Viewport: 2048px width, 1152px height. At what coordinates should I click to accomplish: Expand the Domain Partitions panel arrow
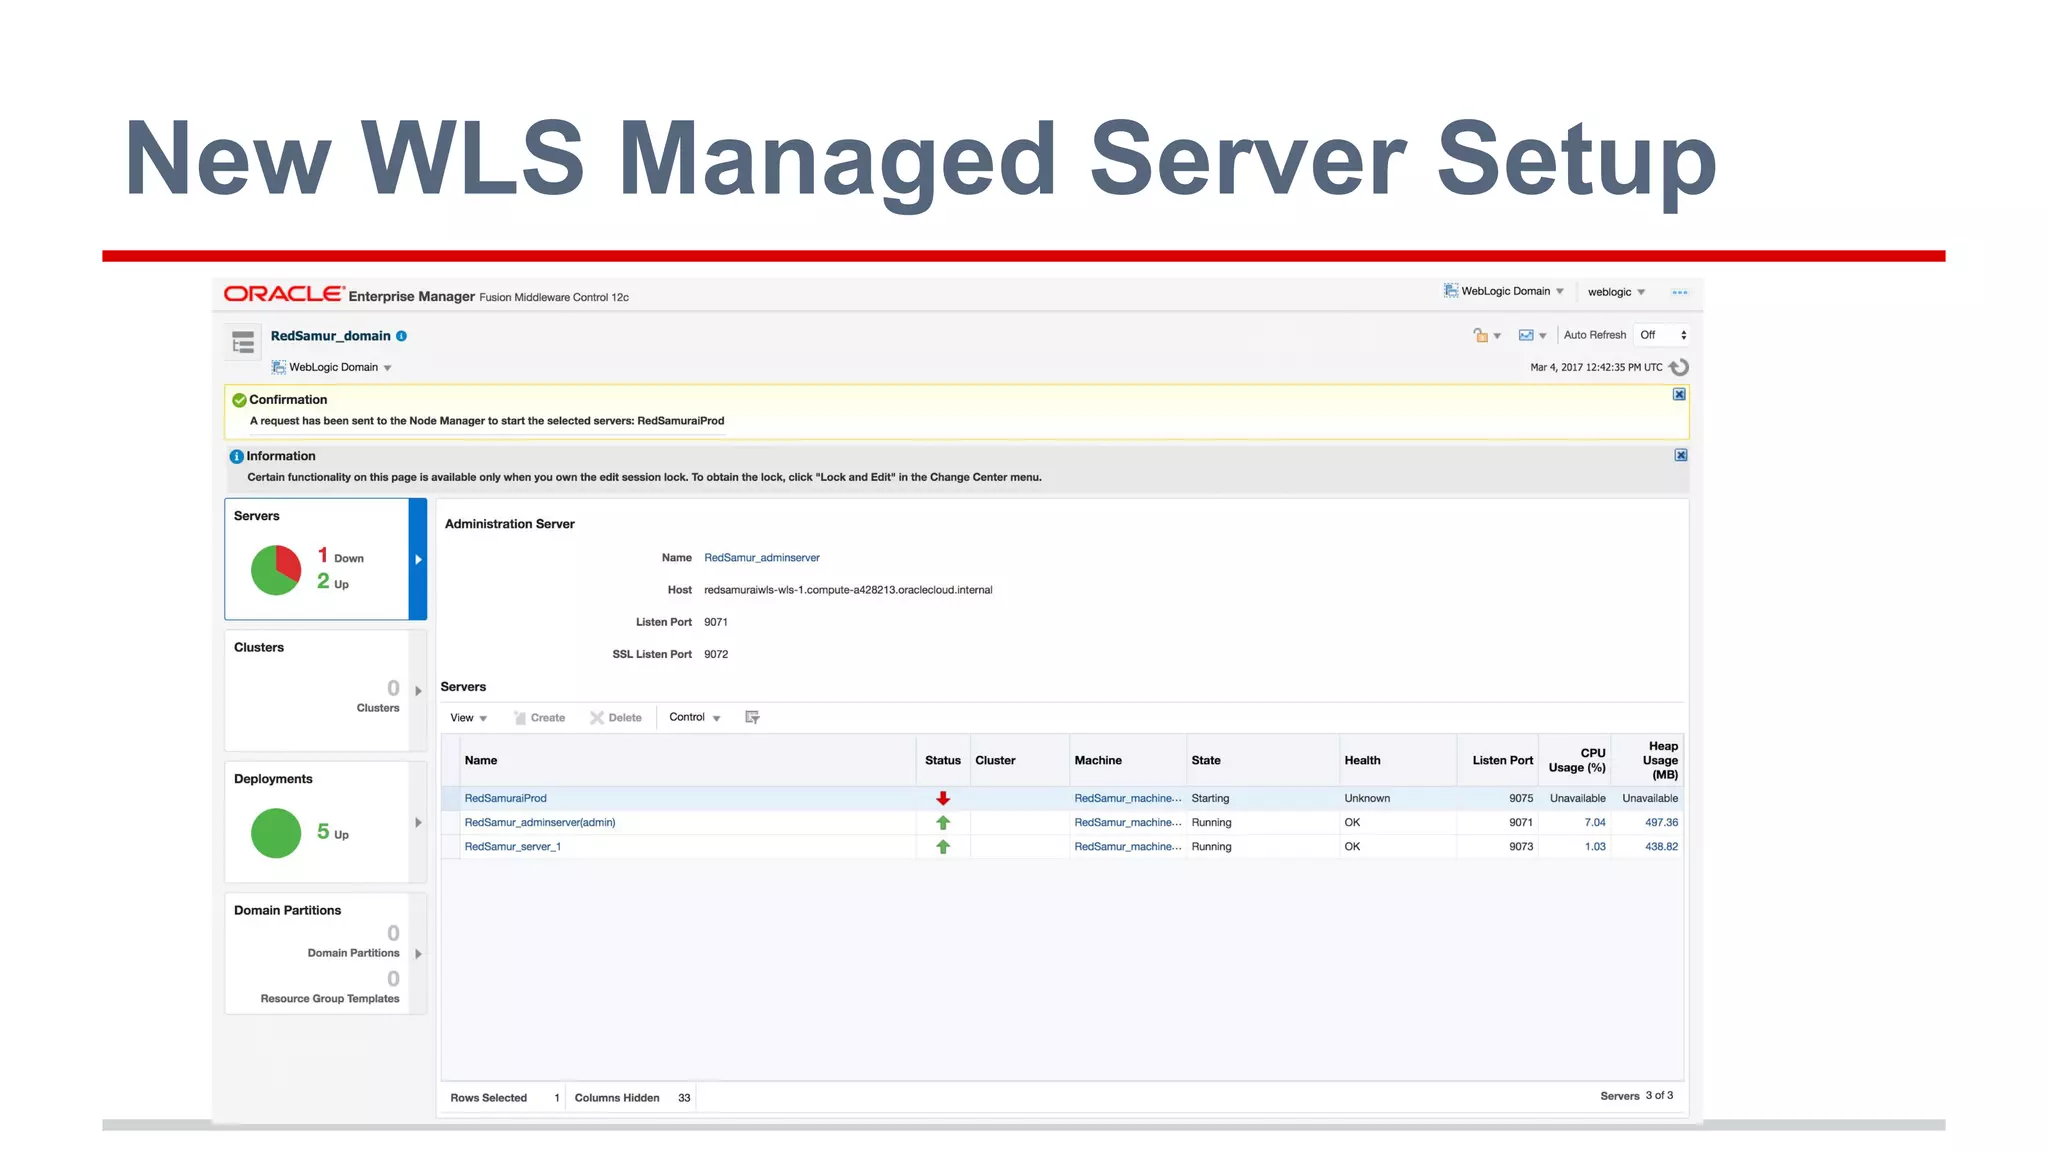tap(418, 954)
